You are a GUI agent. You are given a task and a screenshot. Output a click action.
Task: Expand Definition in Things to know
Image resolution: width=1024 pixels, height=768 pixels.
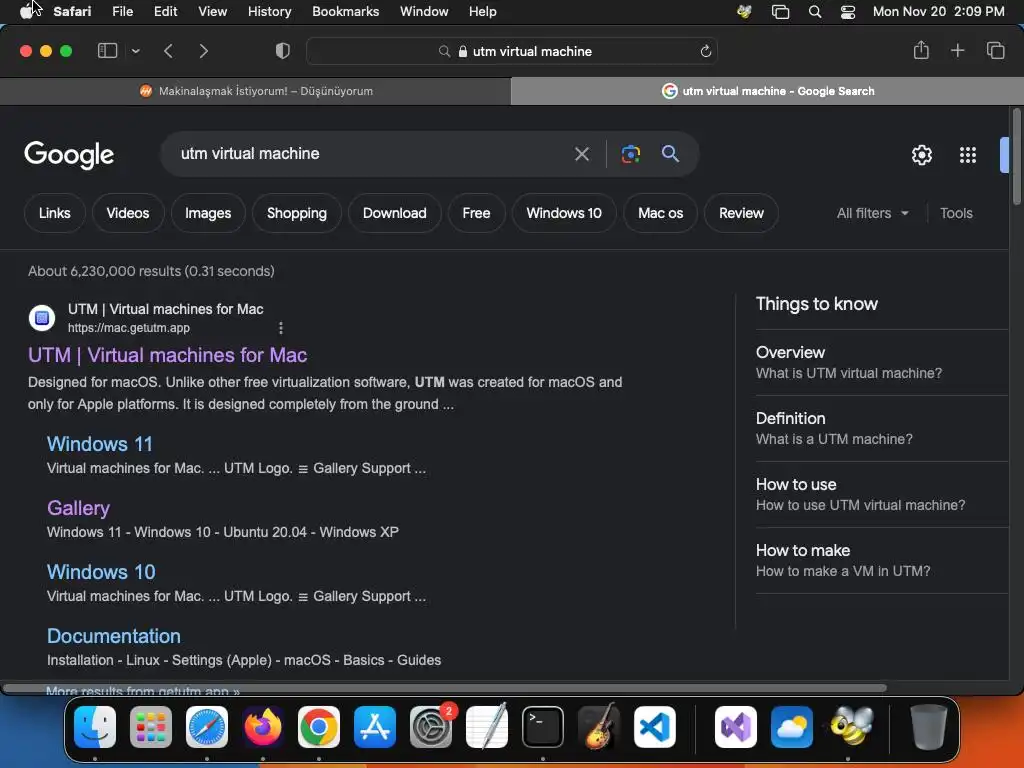coord(882,428)
